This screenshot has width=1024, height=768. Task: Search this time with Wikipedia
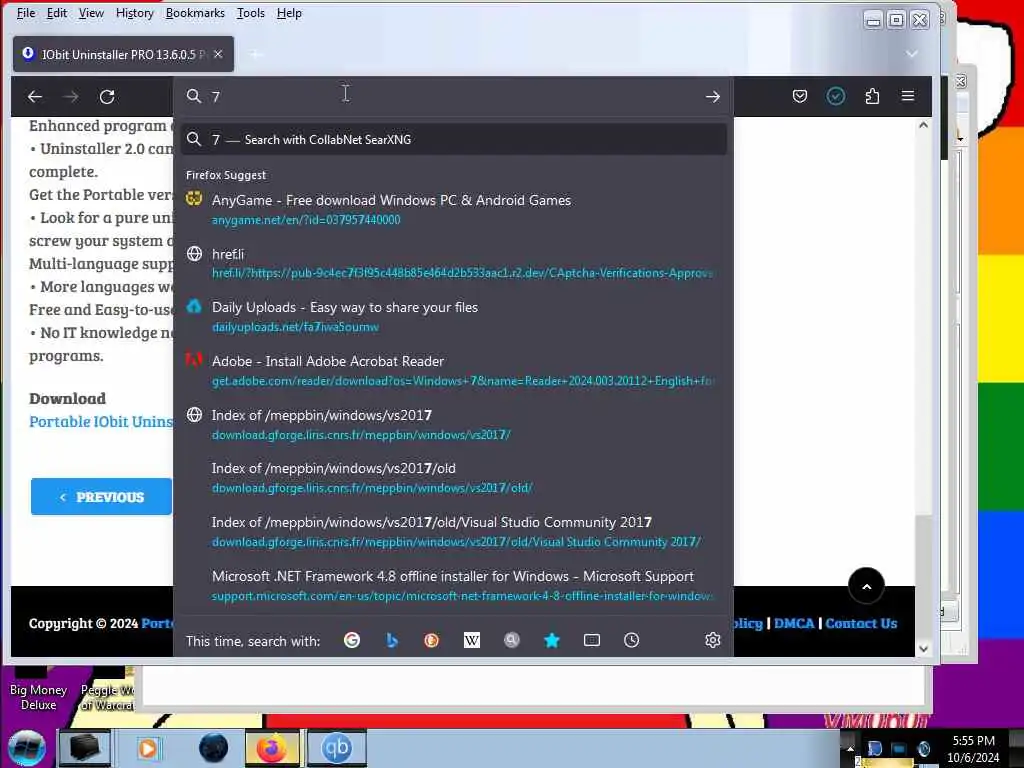(x=472, y=641)
